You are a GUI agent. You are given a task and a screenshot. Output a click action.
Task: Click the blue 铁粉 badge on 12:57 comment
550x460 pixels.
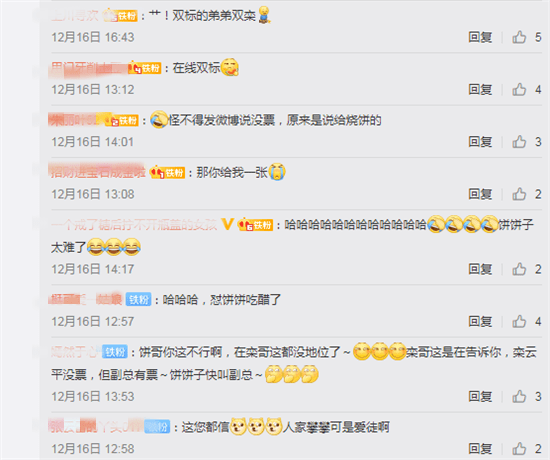(x=139, y=299)
